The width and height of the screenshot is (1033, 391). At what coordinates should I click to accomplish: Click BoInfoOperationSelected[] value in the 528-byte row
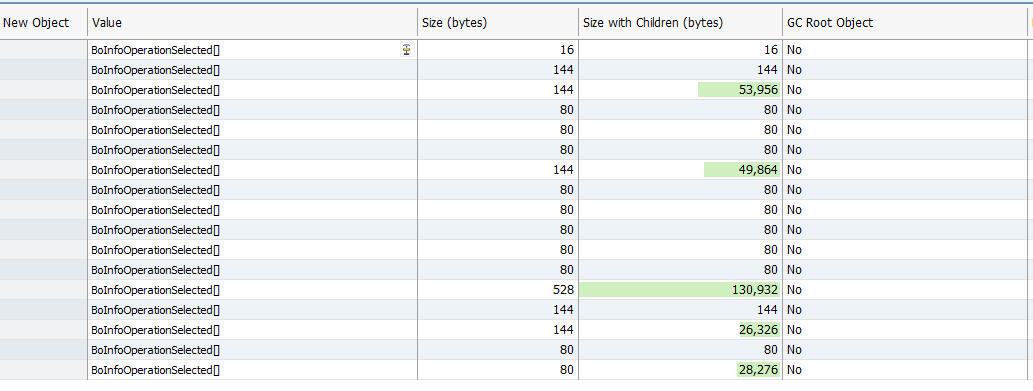click(x=155, y=290)
